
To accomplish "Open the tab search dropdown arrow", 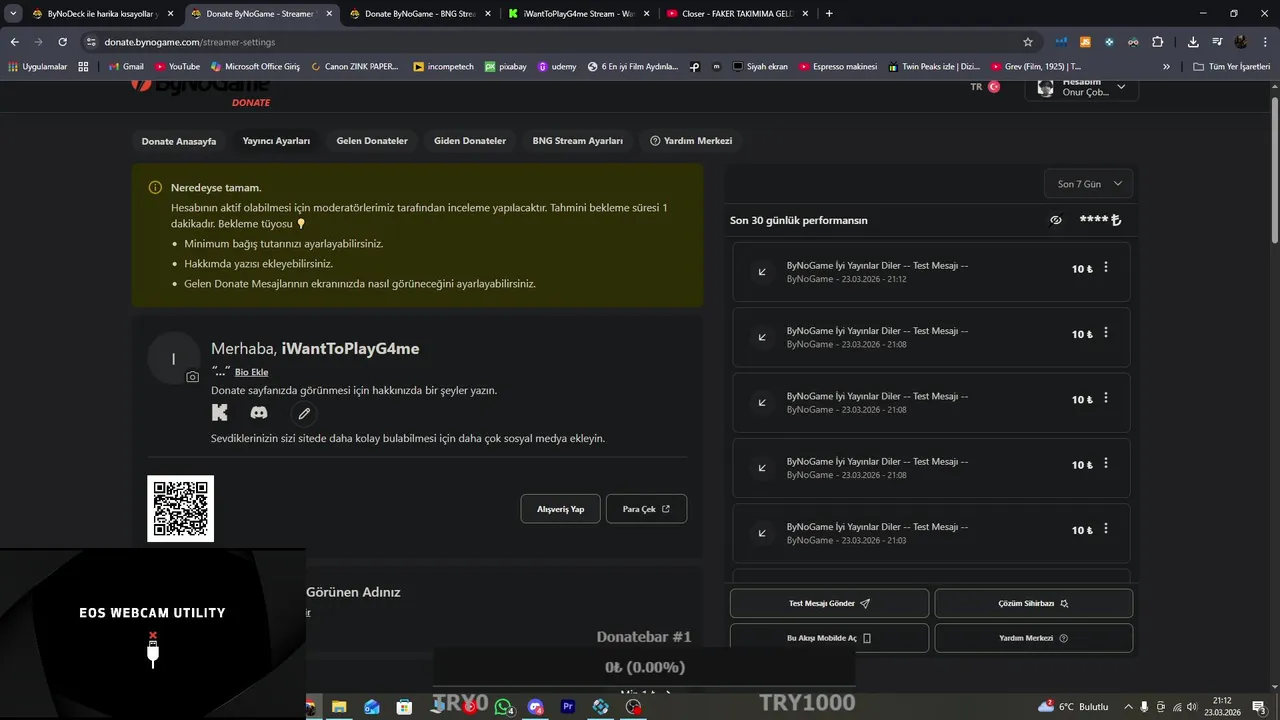I will (14, 14).
